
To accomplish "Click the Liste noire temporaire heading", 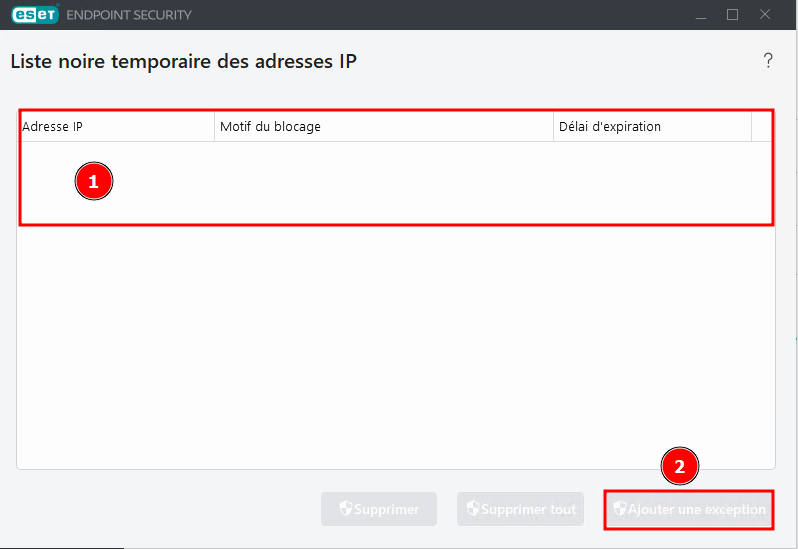I will [183, 62].
